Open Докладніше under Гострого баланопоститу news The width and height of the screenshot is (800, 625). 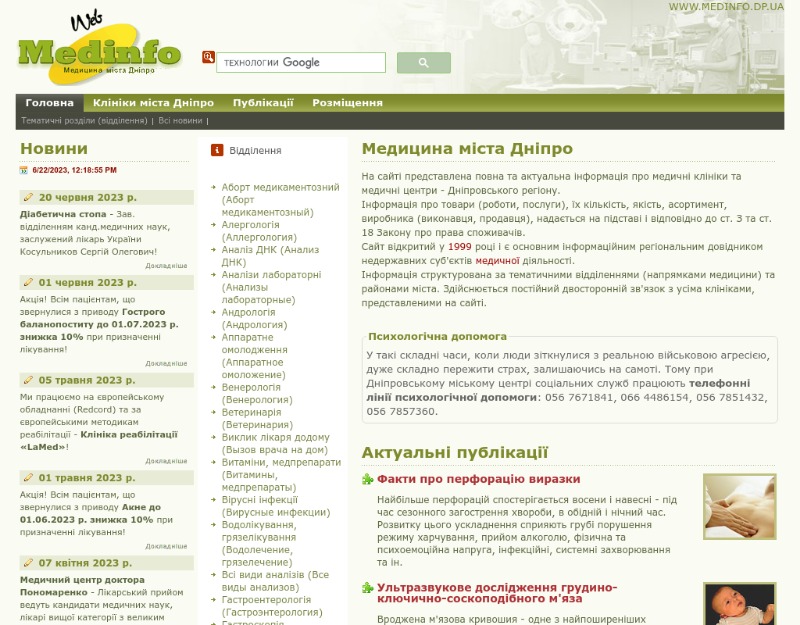166,363
